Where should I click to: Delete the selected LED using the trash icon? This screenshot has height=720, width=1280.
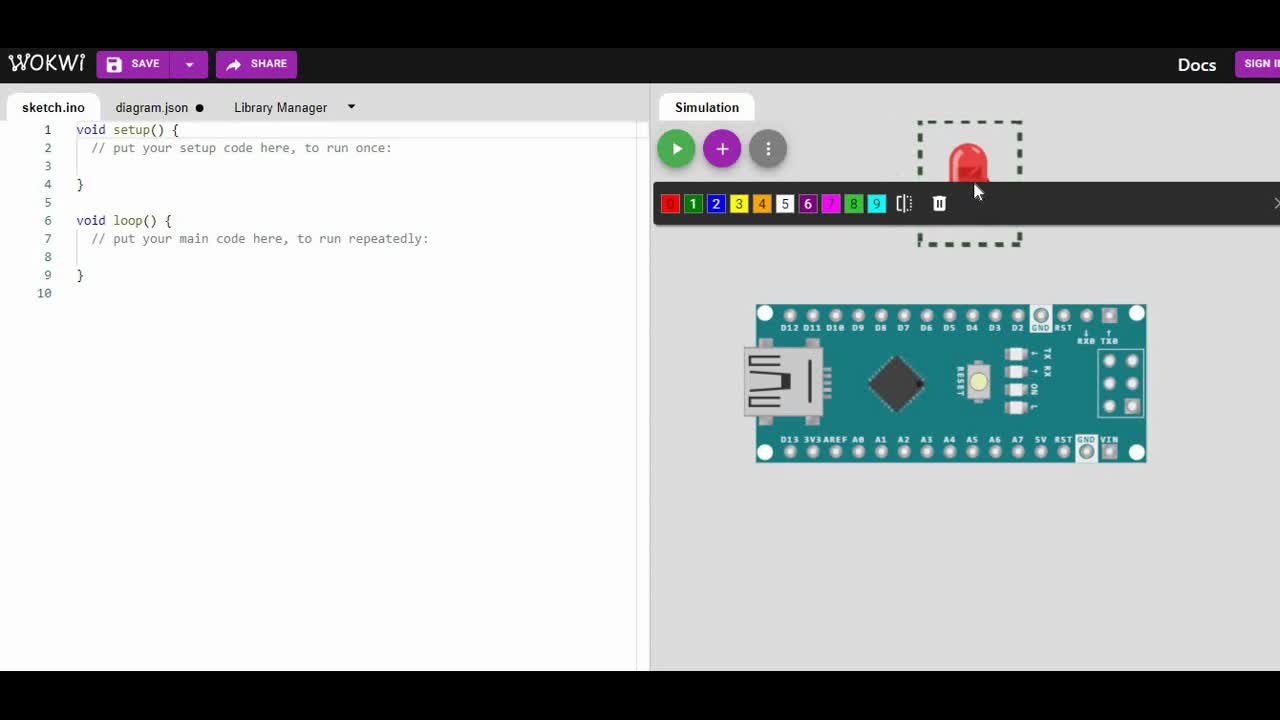(x=938, y=203)
